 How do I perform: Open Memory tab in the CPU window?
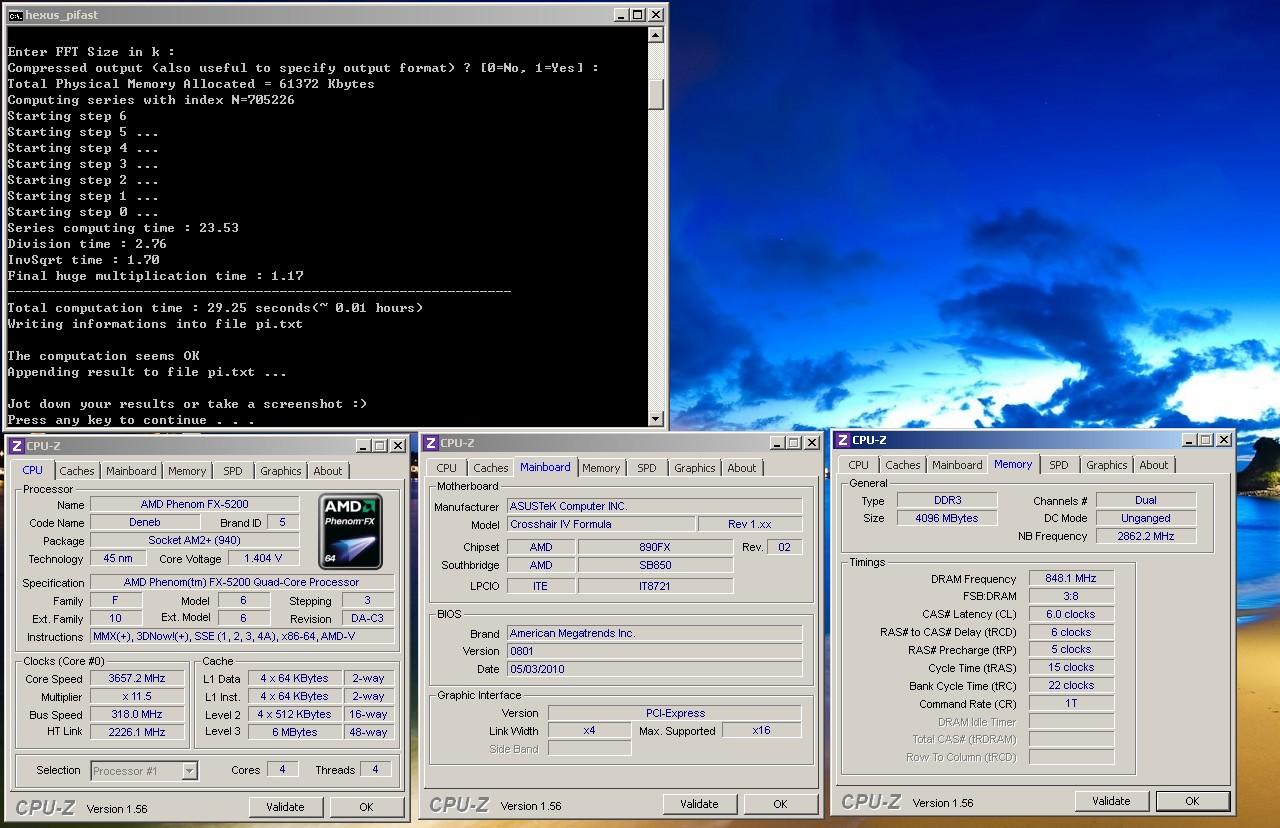tap(187, 471)
